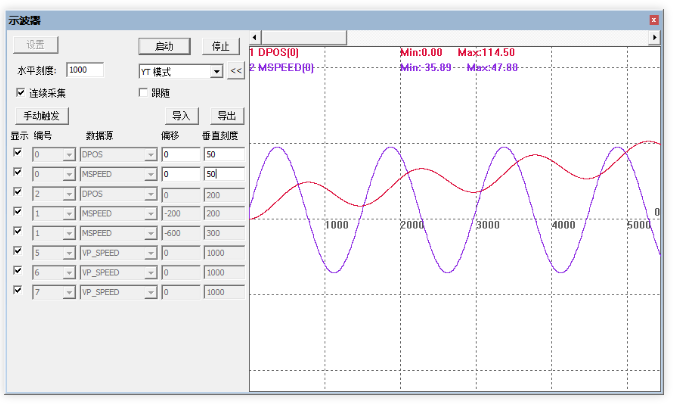Open data source dropdown for VP_SPEED axis 5
Image resolution: width=675 pixels, height=405 pixels.
[151, 253]
